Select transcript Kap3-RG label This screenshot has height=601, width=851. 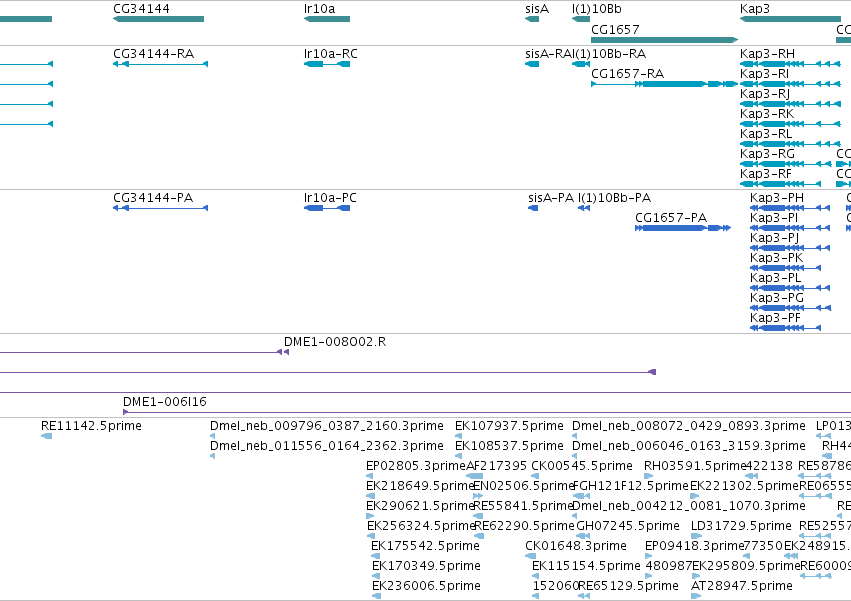[767, 154]
